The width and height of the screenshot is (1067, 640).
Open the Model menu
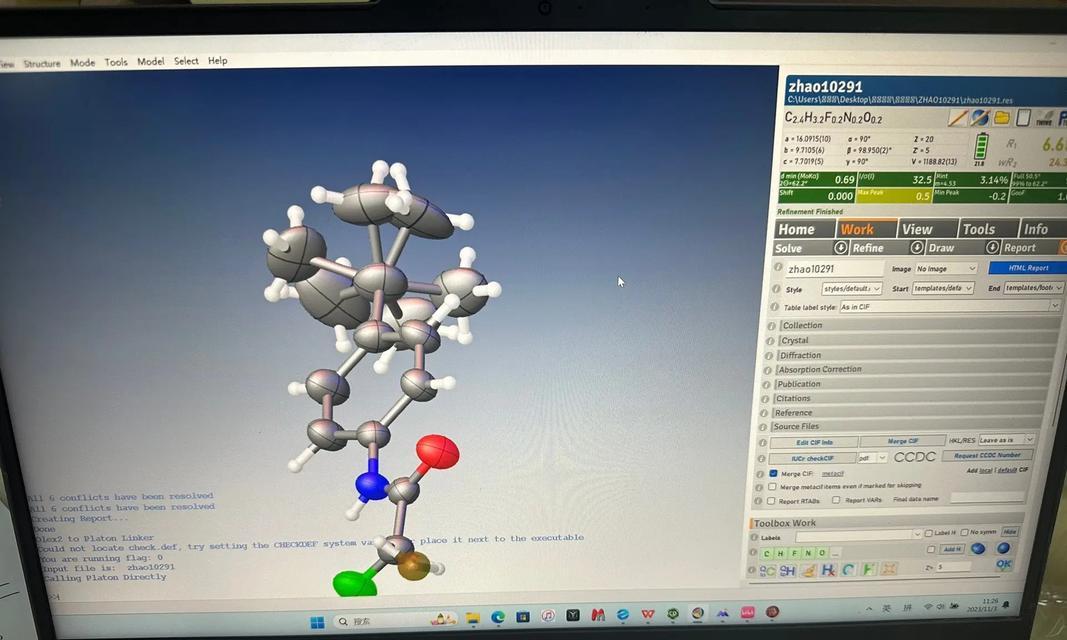(150, 61)
